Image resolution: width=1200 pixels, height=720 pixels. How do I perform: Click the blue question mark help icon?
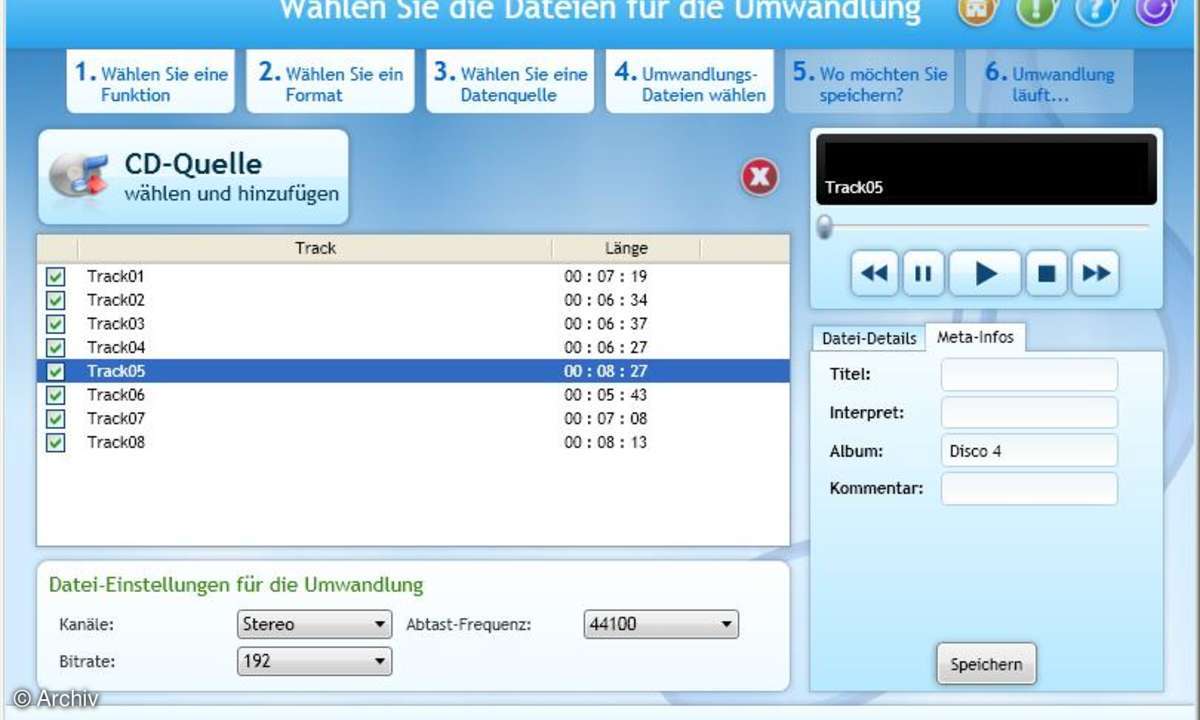tap(1095, 11)
